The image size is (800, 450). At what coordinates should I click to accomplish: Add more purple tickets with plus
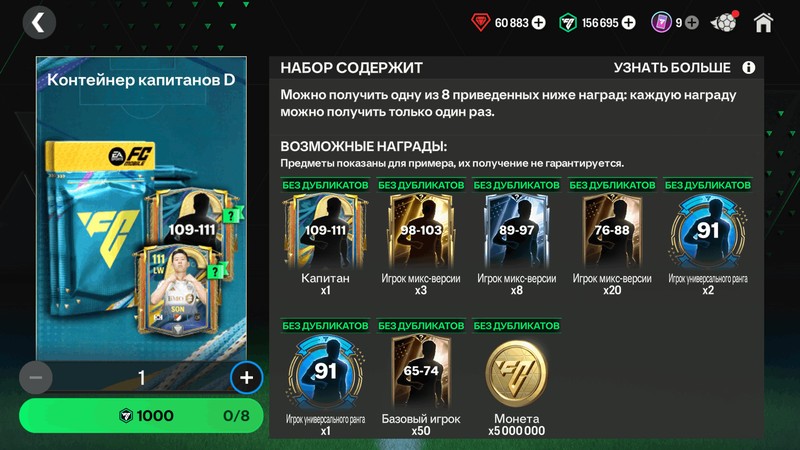pos(692,22)
